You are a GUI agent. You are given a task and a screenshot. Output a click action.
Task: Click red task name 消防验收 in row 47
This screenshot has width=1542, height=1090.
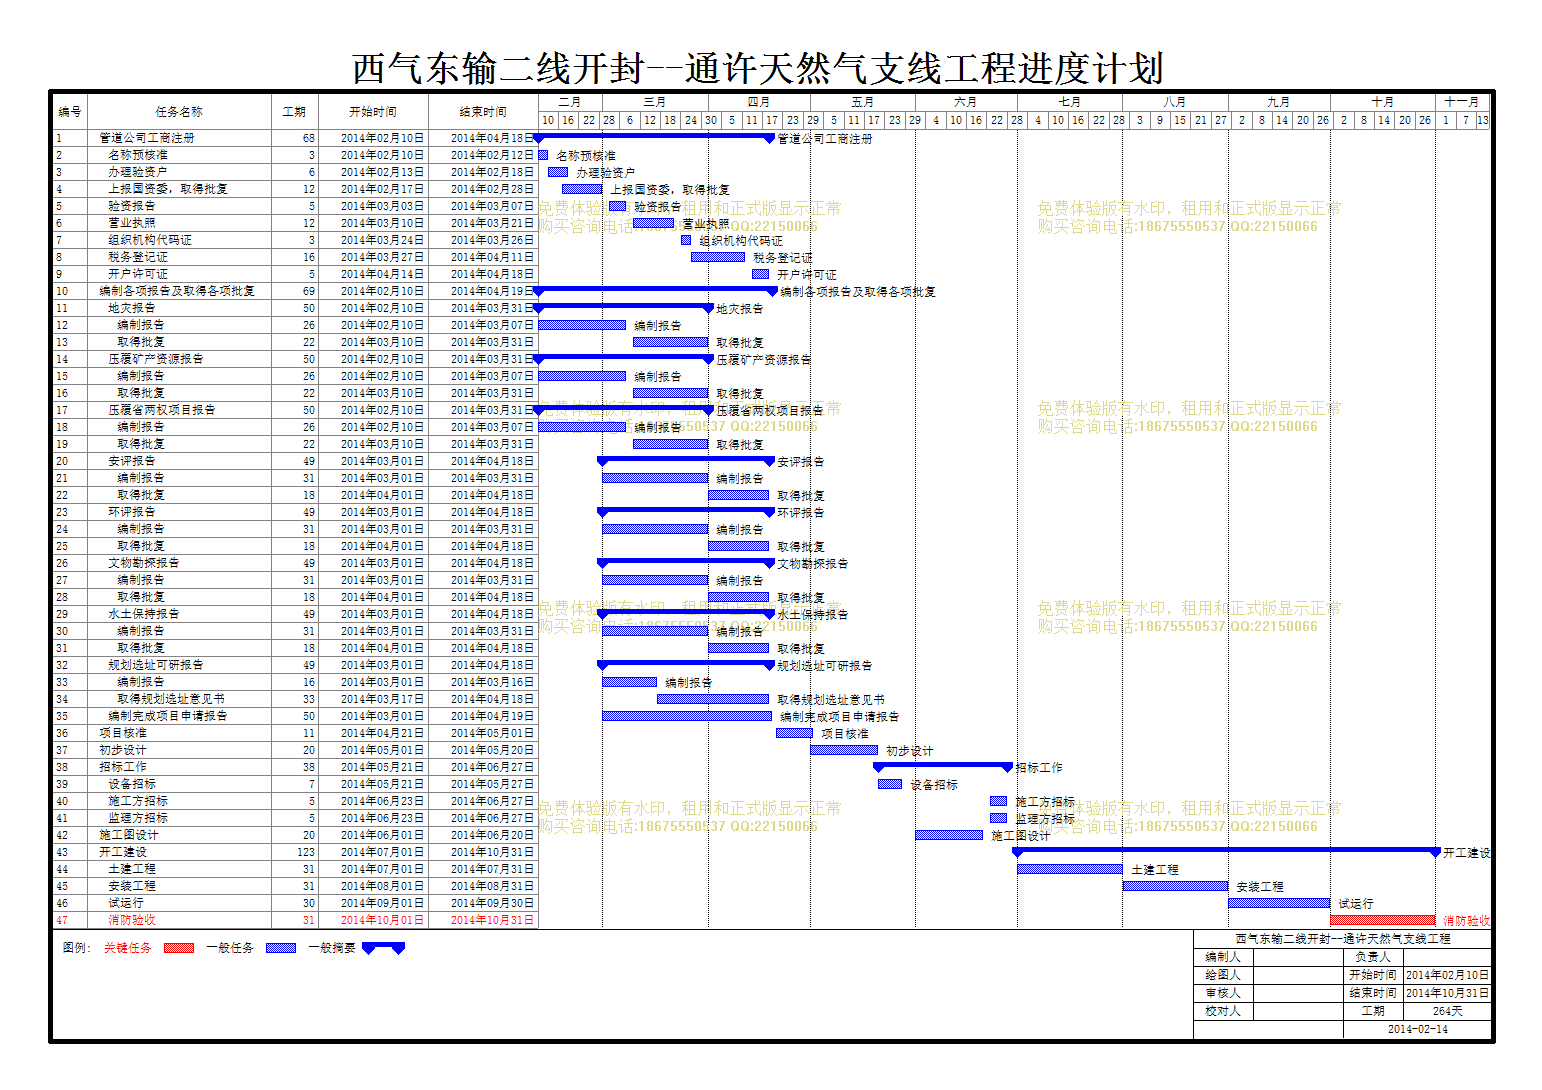132,920
